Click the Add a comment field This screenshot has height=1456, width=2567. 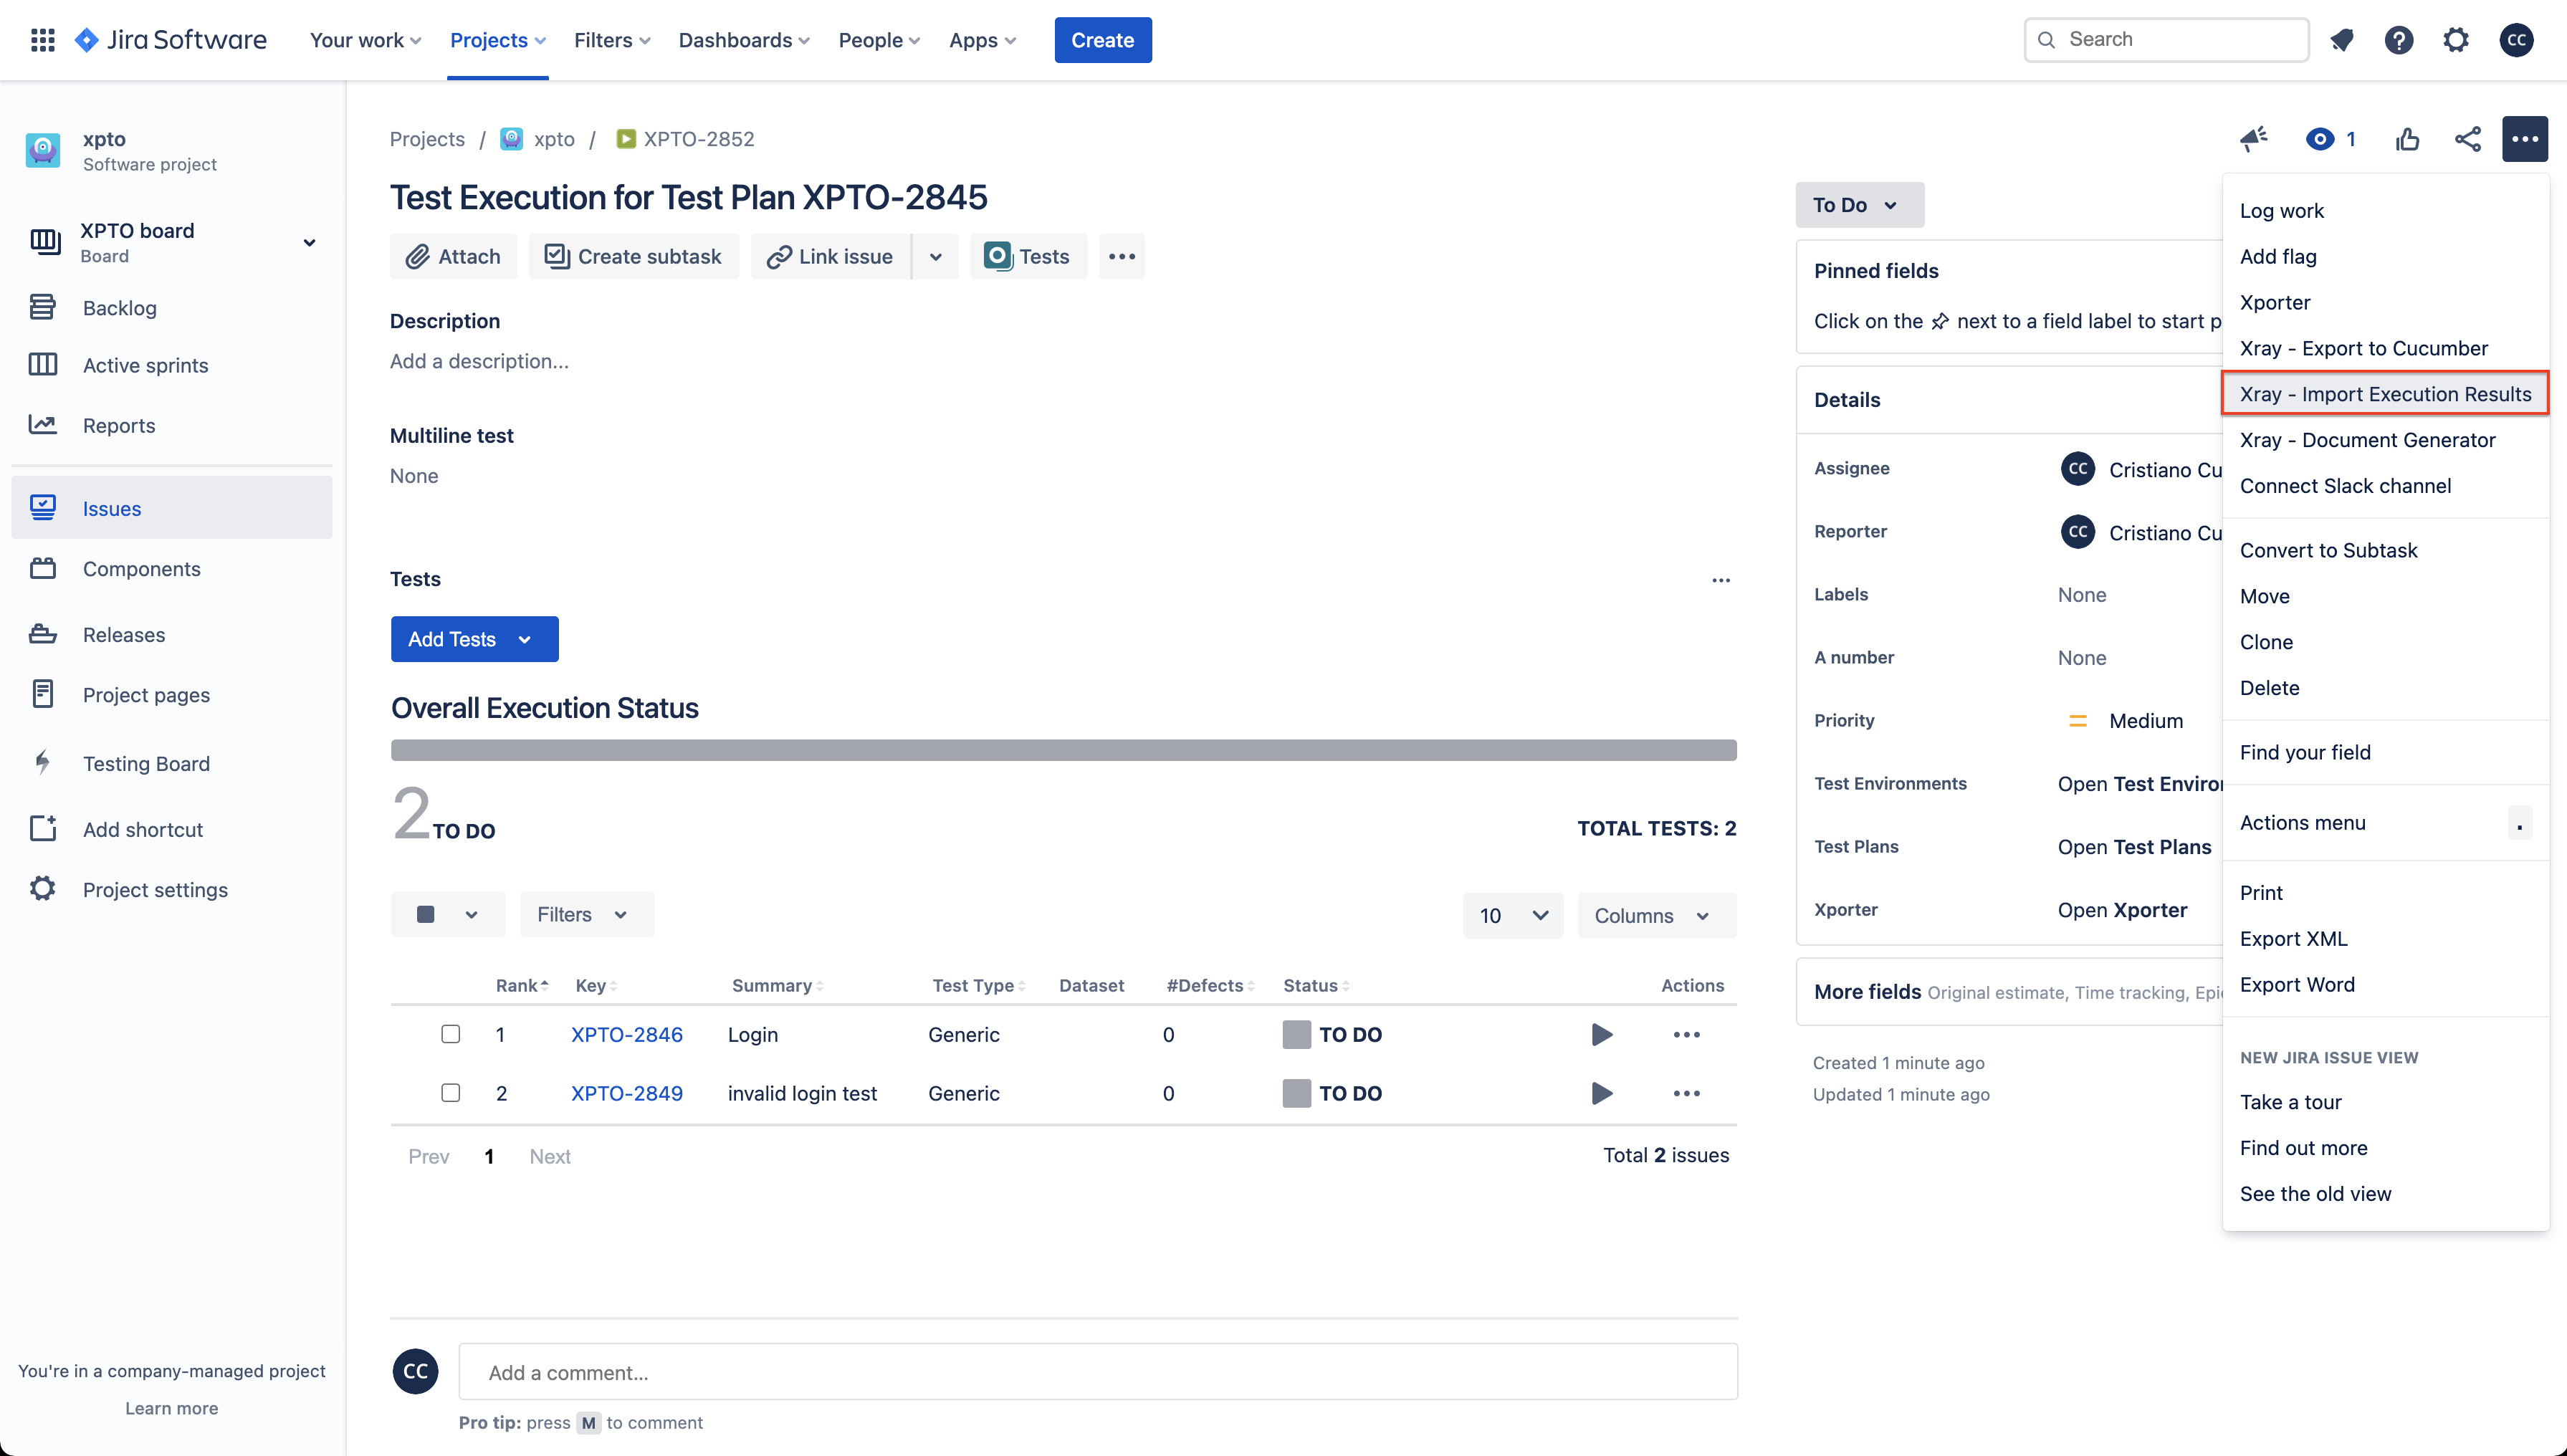[1098, 1372]
